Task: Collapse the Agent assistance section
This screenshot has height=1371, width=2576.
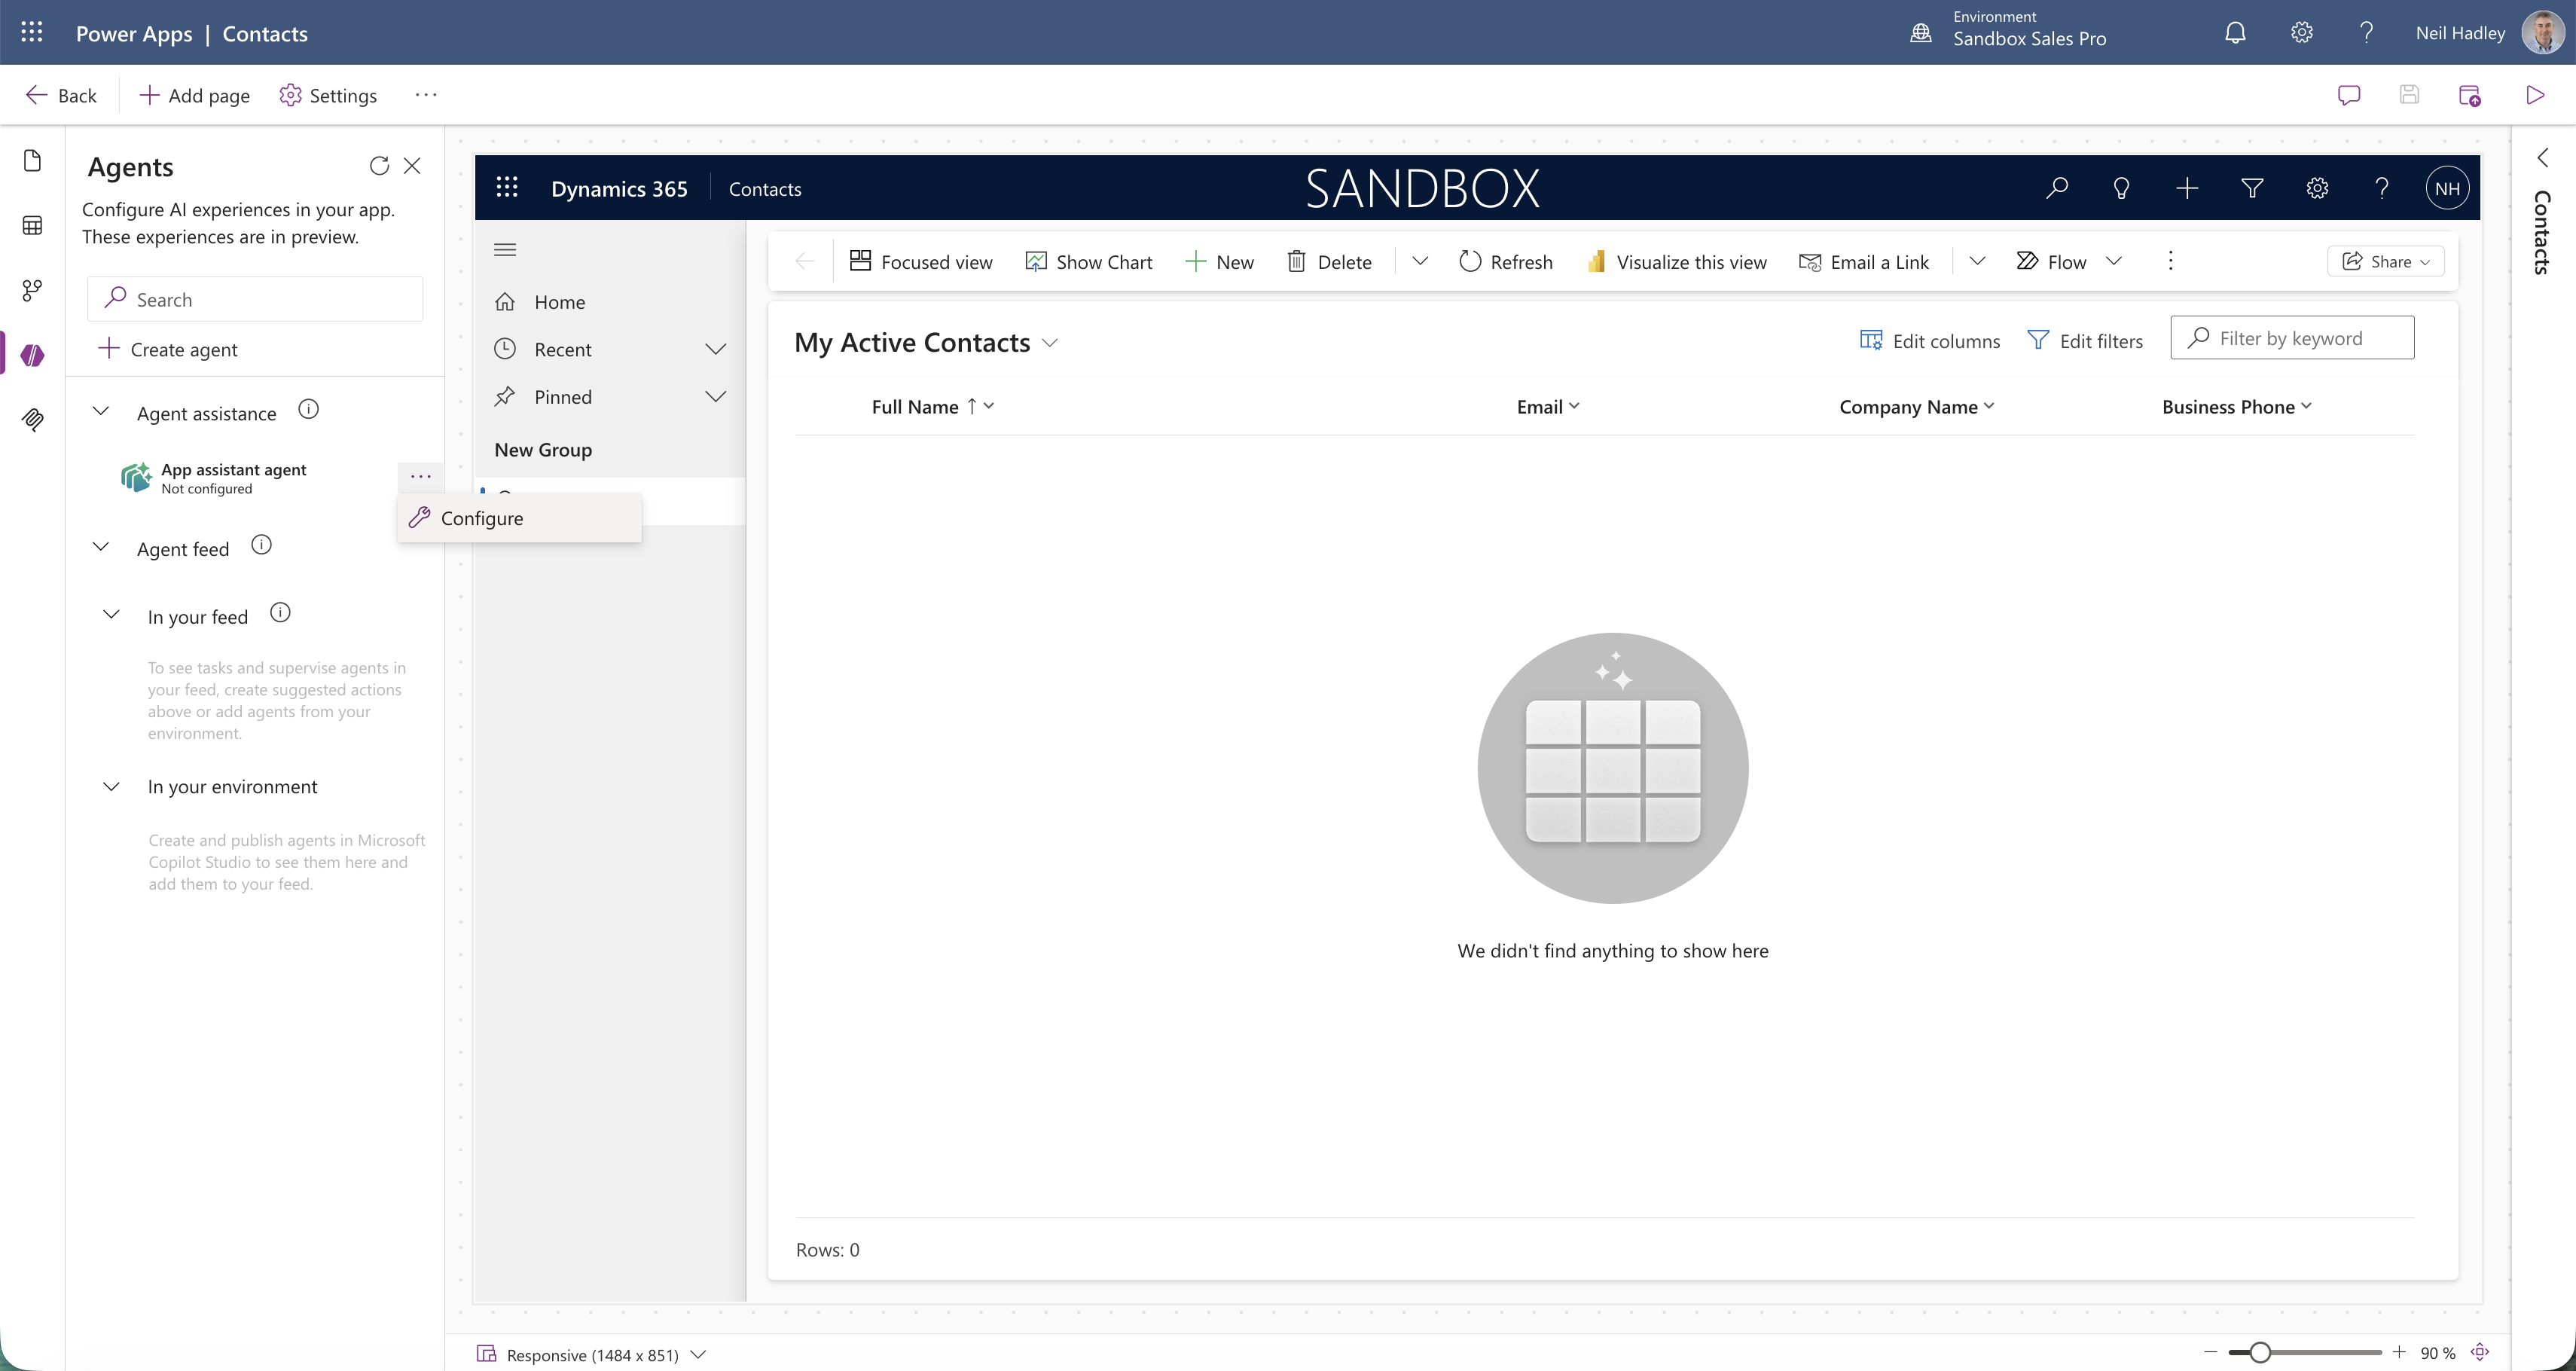Action: pyautogui.click(x=101, y=411)
